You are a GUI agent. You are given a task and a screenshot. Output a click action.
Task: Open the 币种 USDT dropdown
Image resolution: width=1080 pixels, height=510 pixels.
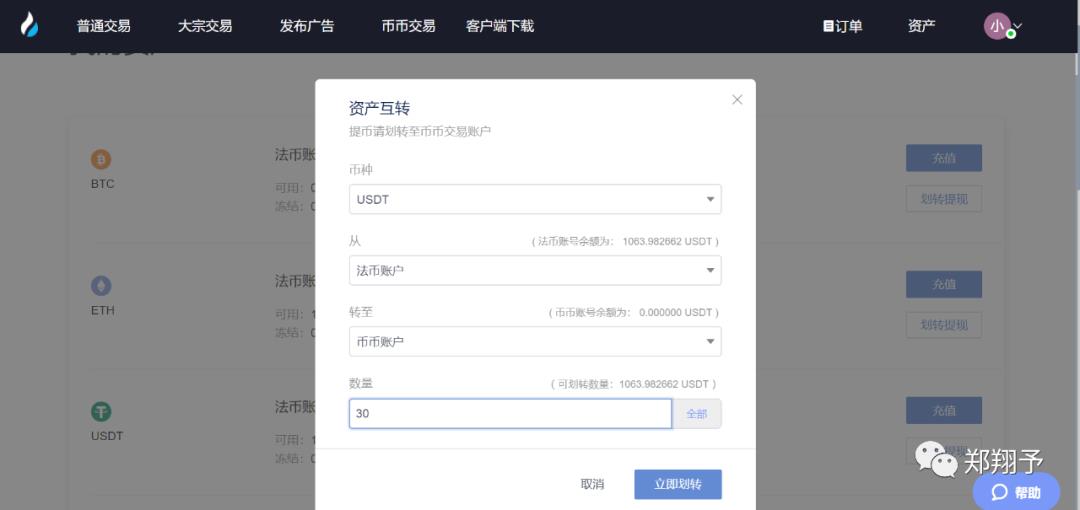(x=535, y=199)
